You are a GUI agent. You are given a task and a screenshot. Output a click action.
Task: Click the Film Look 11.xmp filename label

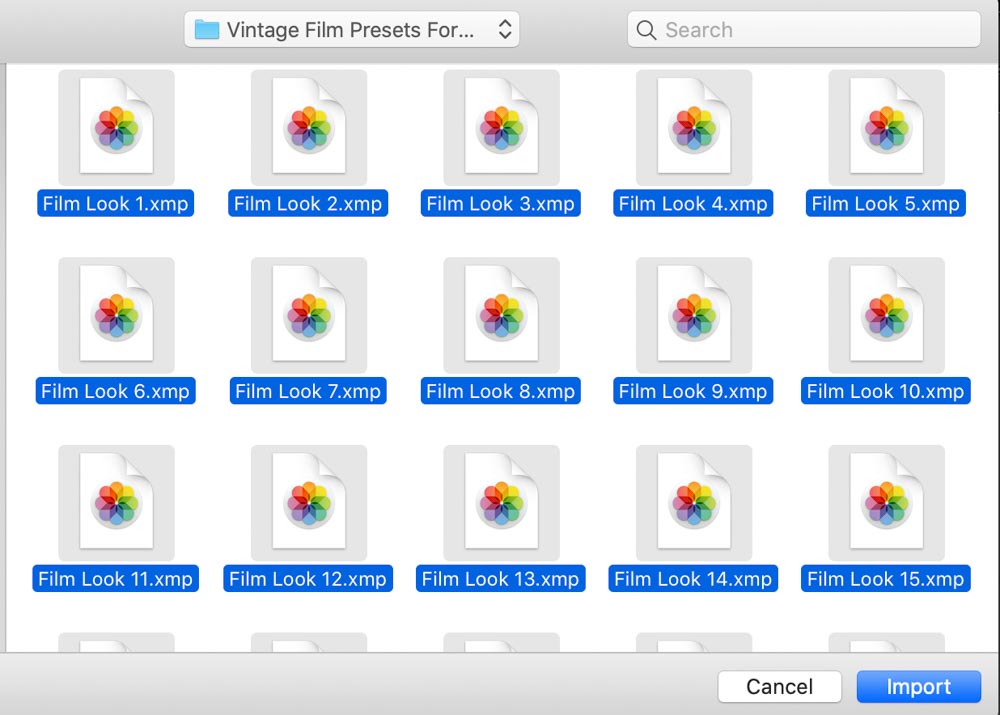click(115, 579)
